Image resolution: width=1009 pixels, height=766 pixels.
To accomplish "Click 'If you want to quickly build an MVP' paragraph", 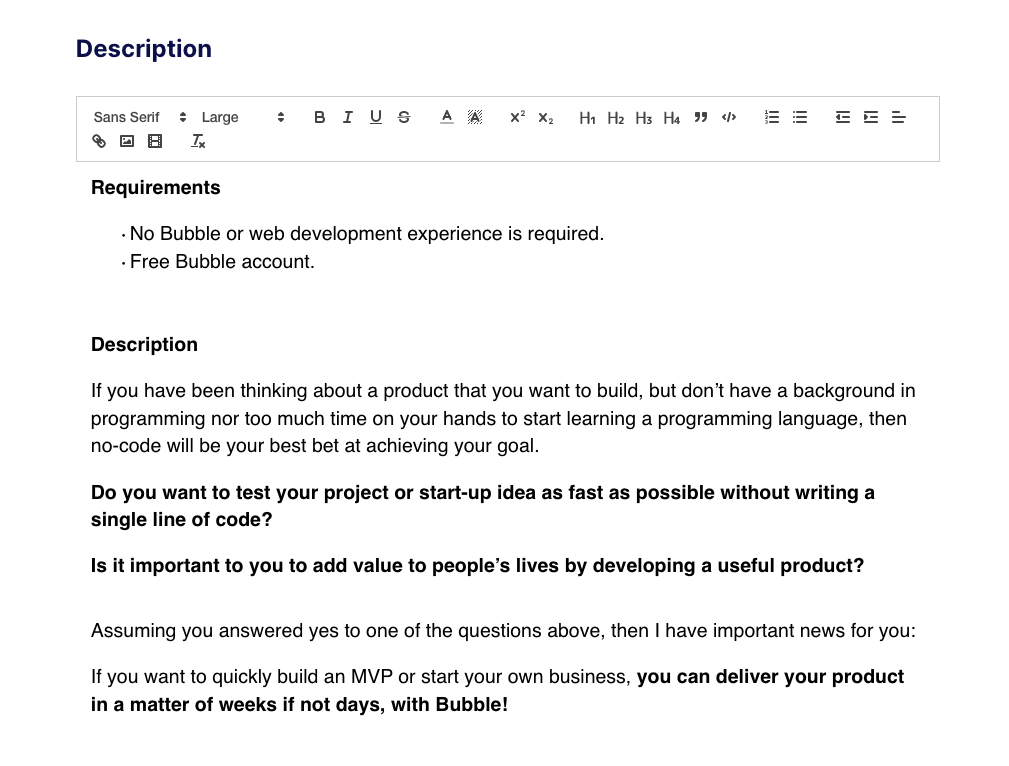I will 497,691.
